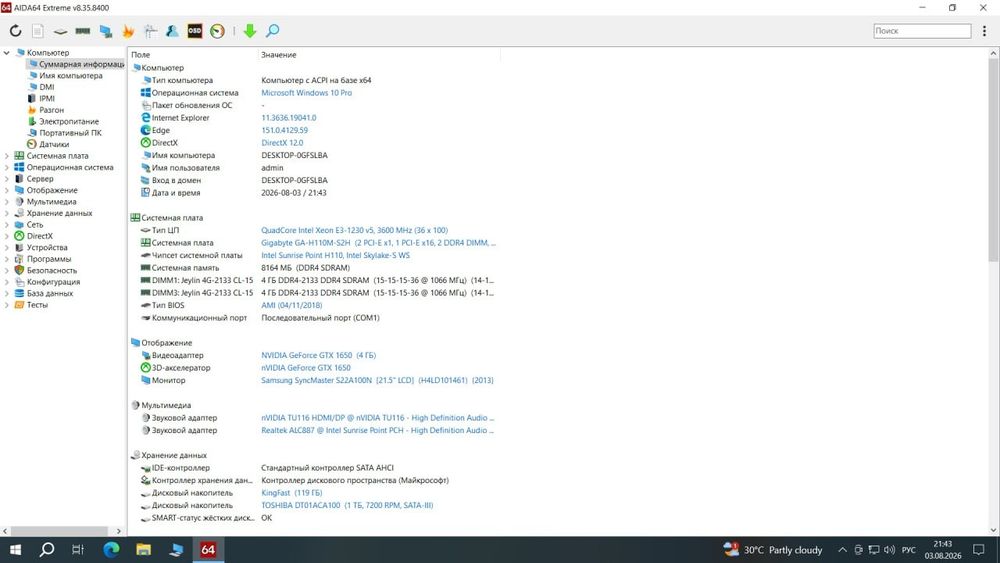This screenshot has width=1000, height=563.
Task: Click the user account toolbar icon
Action: [x=172, y=31]
